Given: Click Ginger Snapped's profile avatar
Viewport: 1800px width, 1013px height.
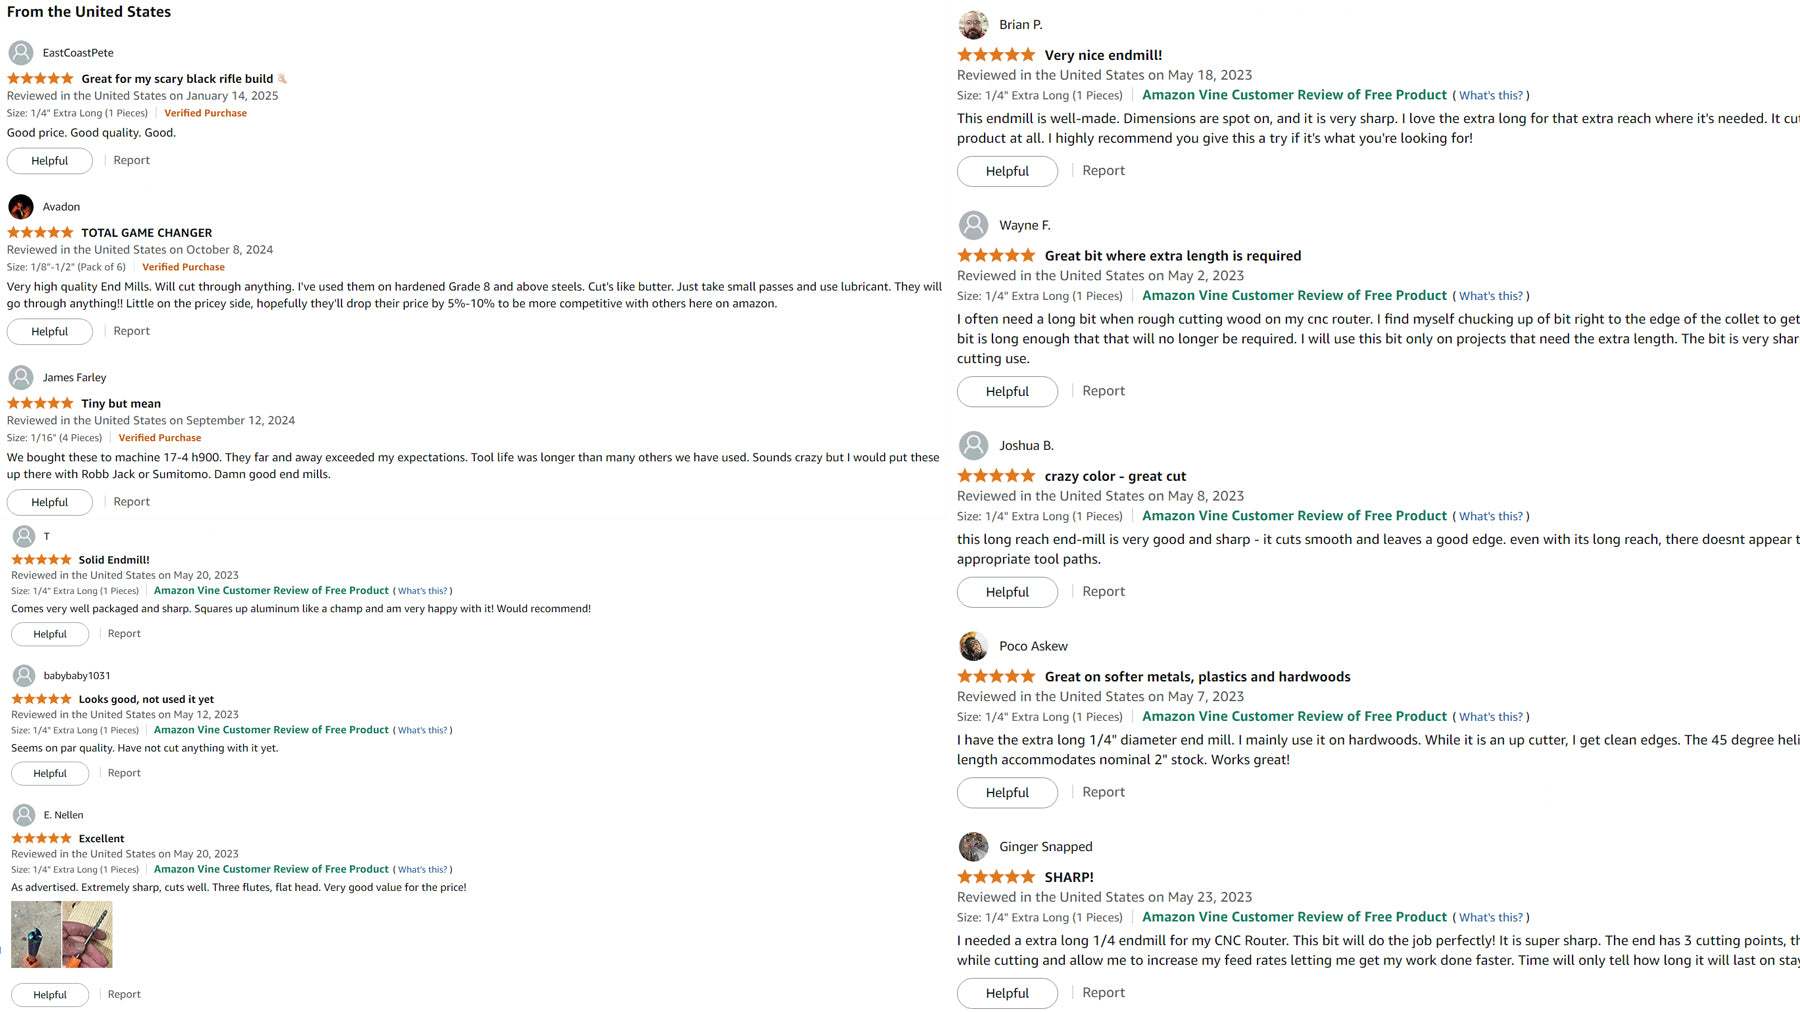Looking at the screenshot, I should coord(973,847).
